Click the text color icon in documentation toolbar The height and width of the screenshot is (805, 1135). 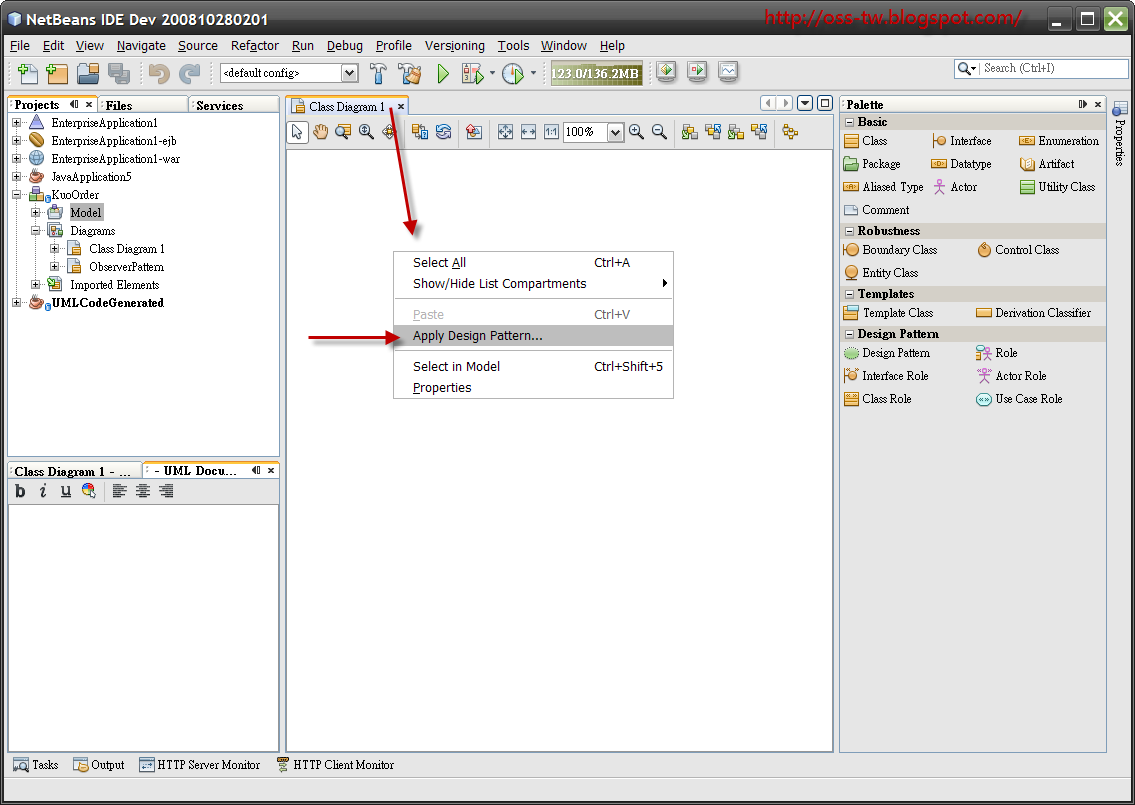coord(88,491)
